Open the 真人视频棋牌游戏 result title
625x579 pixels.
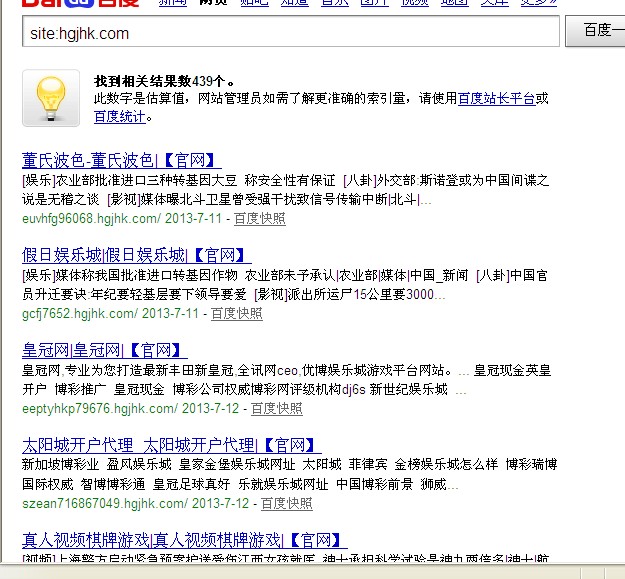coord(185,540)
